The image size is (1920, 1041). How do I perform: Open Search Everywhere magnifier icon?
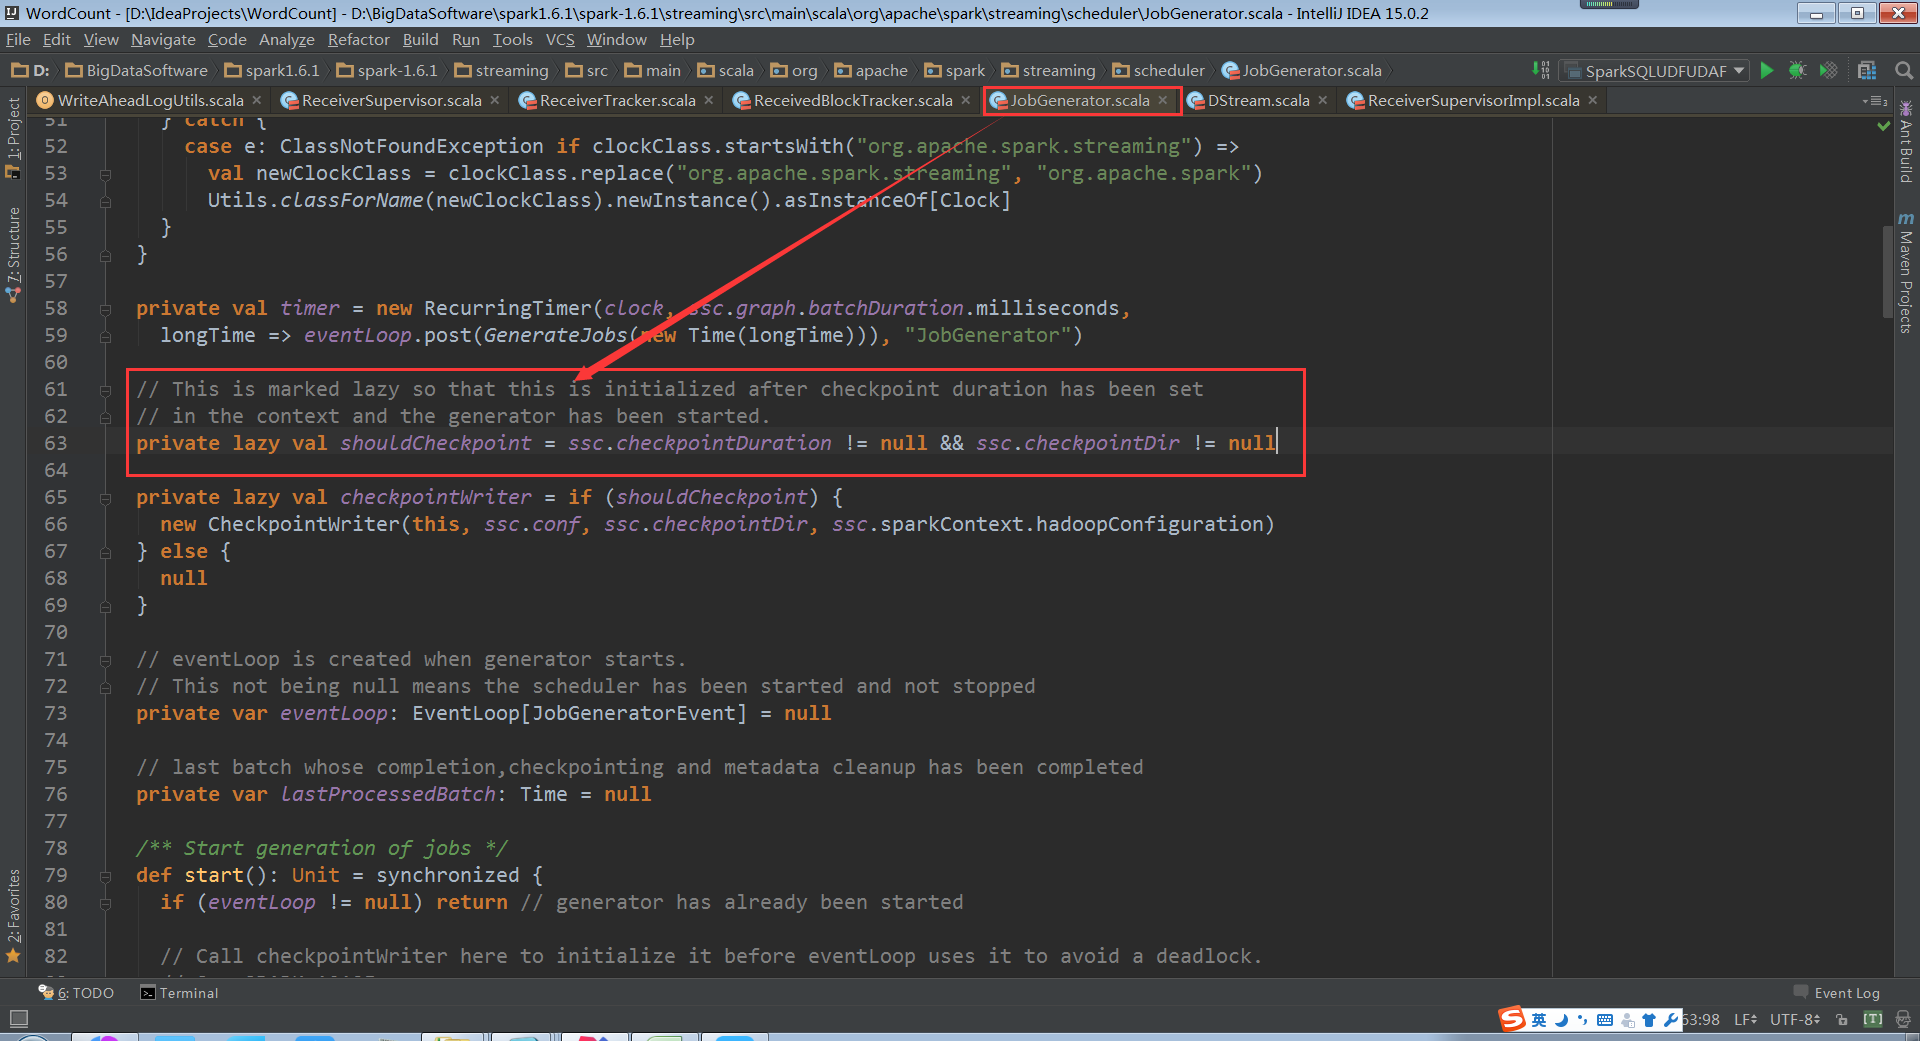click(1904, 70)
